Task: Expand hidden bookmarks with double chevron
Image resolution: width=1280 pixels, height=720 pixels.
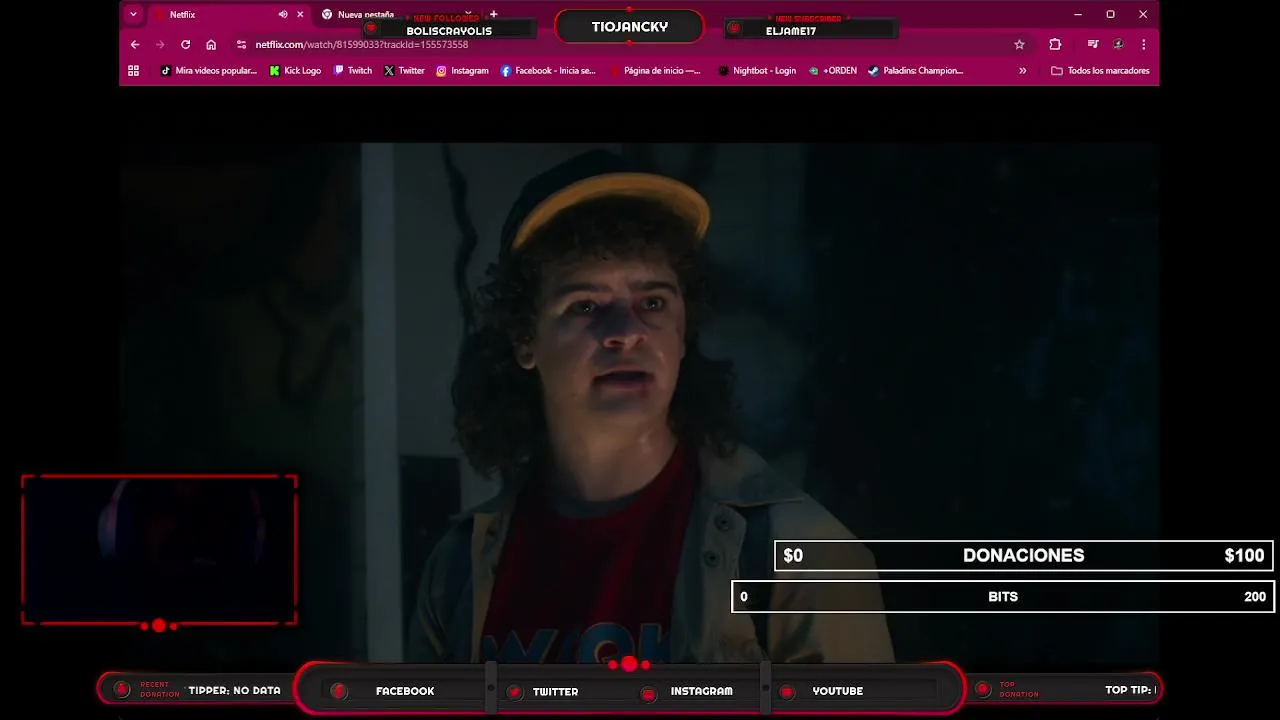Action: [1022, 71]
